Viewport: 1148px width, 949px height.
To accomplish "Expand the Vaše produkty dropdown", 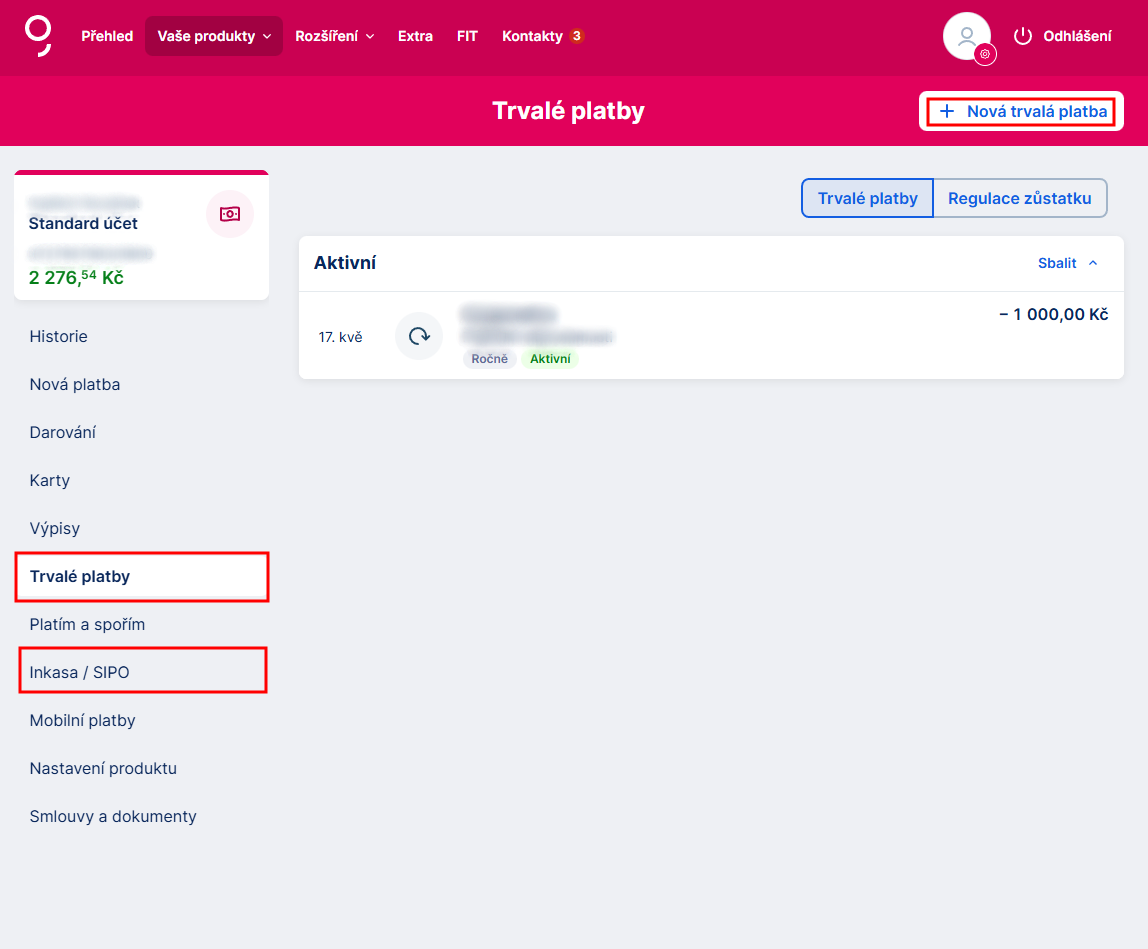I will (x=213, y=36).
